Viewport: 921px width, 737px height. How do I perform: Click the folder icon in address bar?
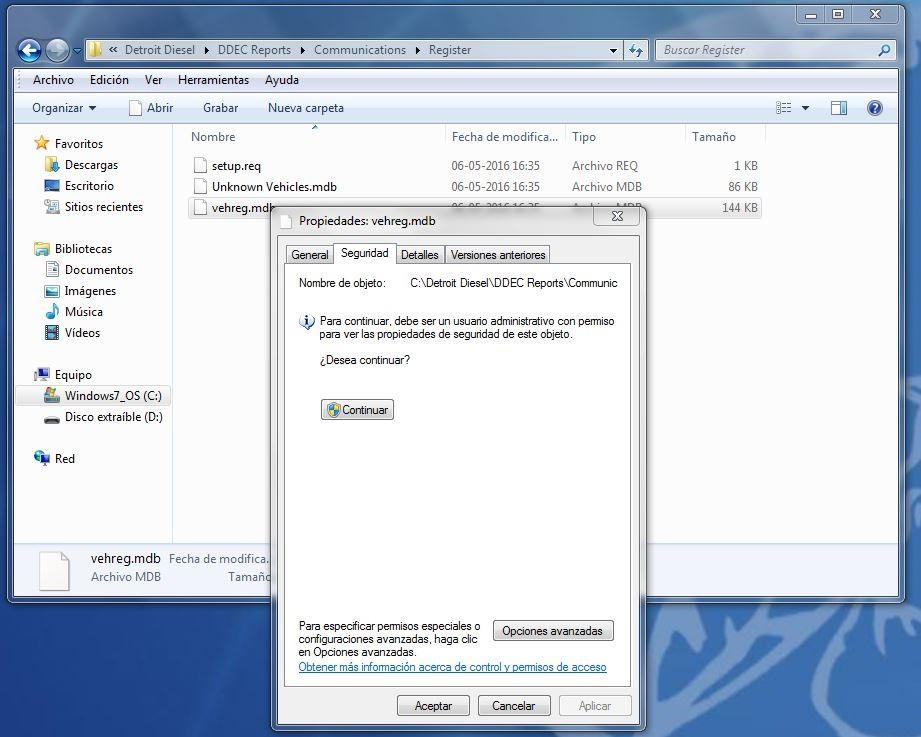click(95, 50)
